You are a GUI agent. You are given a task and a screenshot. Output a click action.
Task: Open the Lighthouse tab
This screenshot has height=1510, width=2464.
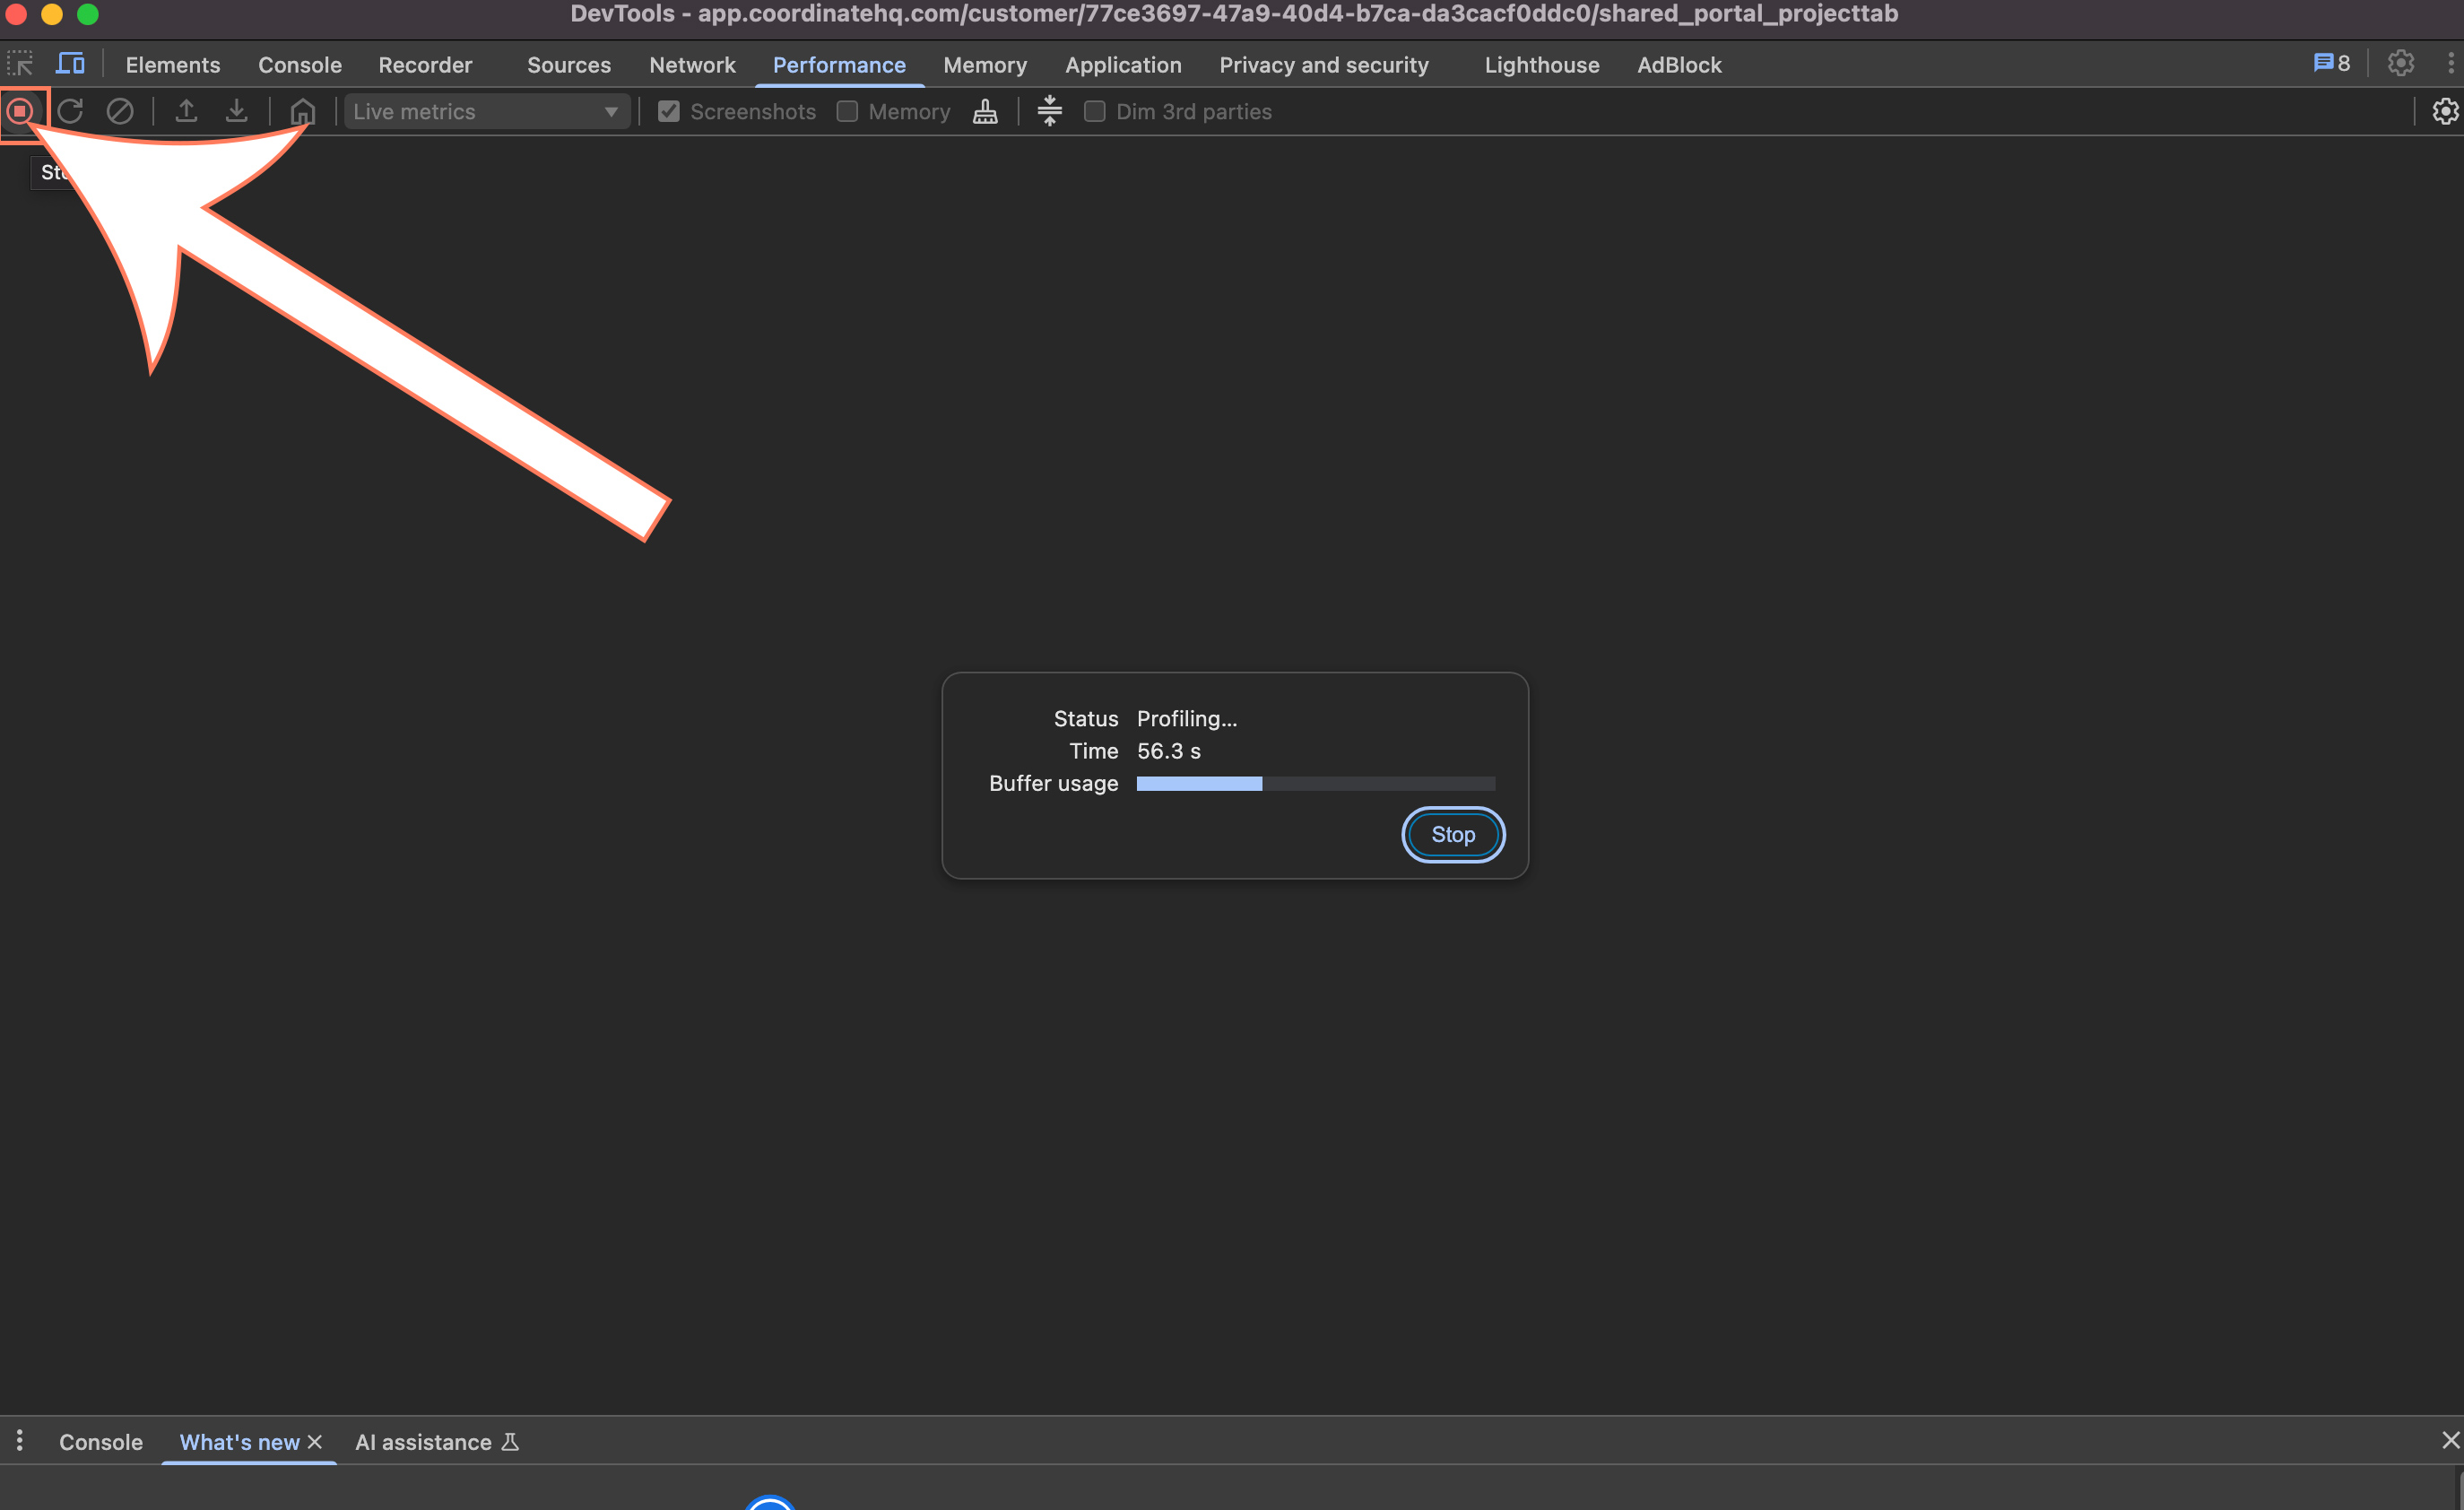pyautogui.click(x=1542, y=65)
